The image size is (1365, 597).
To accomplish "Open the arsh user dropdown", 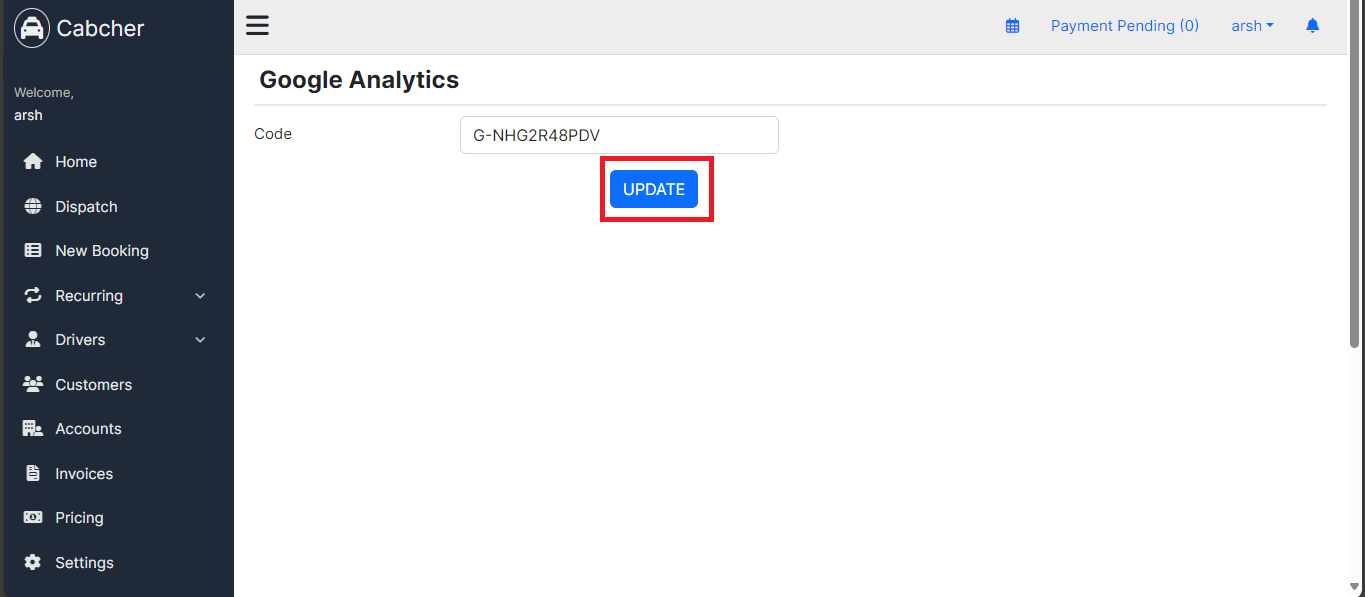I will click(1252, 26).
